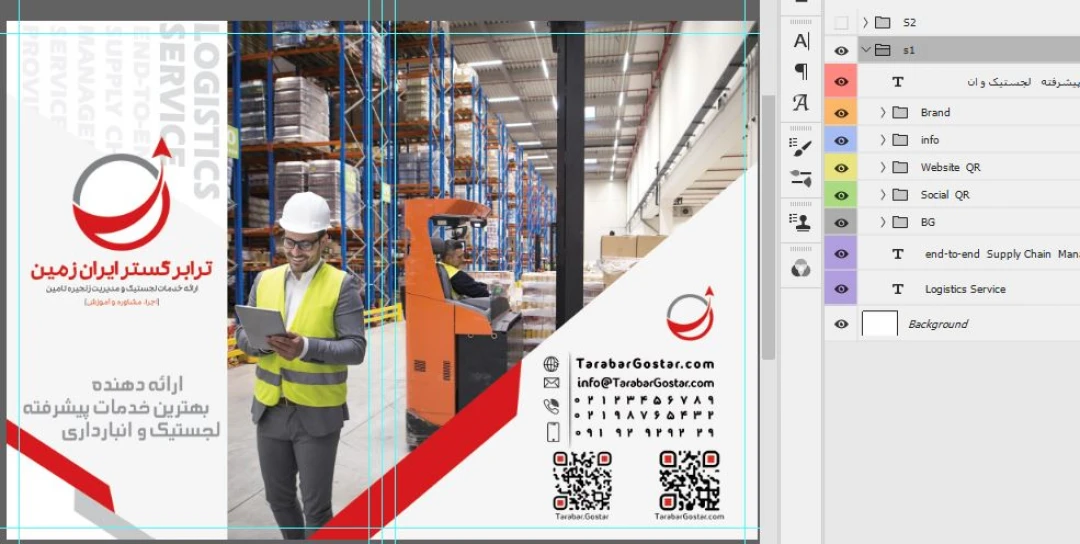Screen dimensions: 1080x544
Task: Click the end-to-end layer's T icon
Action: pyautogui.click(x=897, y=254)
